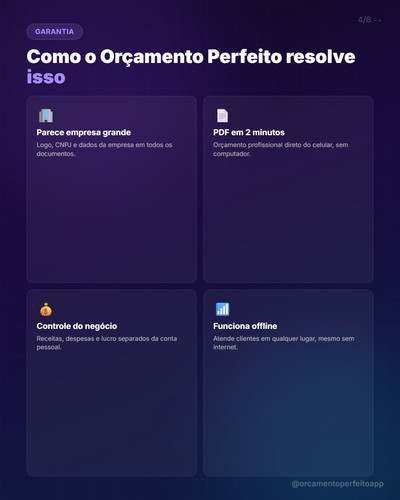Click the 'Logo, CNPJ e dados da empresa' description

tap(104, 149)
